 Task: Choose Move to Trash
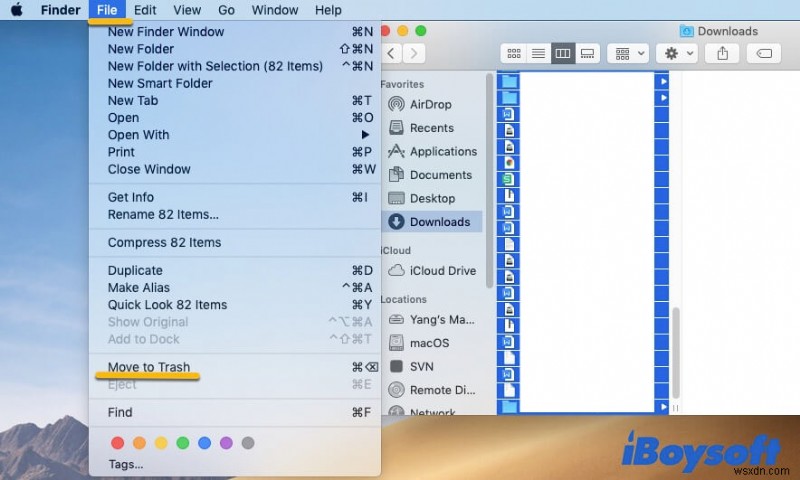[235, 367]
